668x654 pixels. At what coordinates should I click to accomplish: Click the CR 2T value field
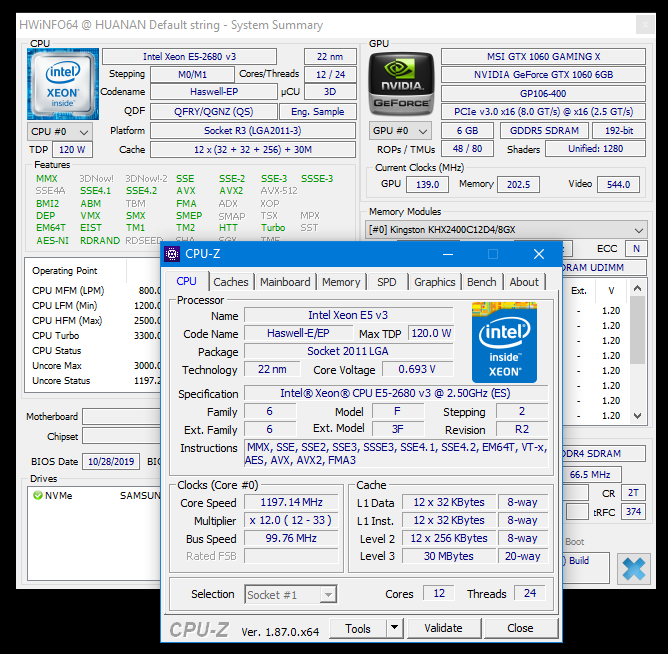(x=633, y=493)
